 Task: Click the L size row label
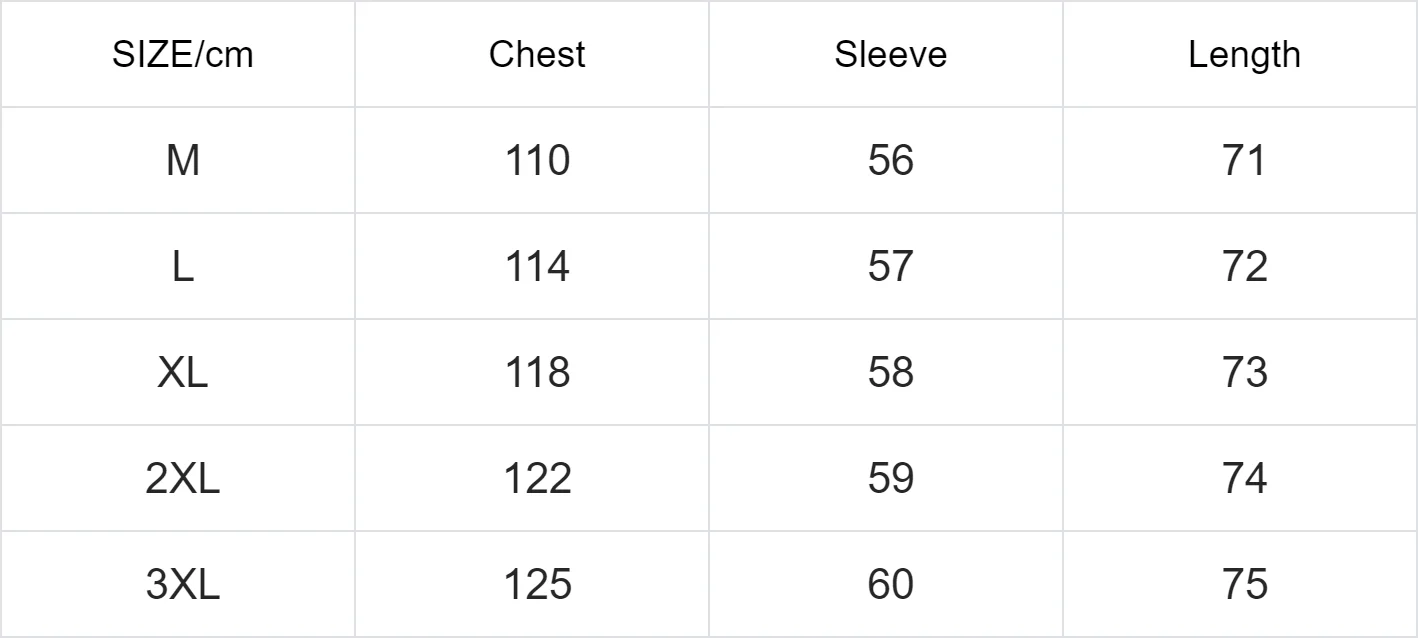[183, 266]
